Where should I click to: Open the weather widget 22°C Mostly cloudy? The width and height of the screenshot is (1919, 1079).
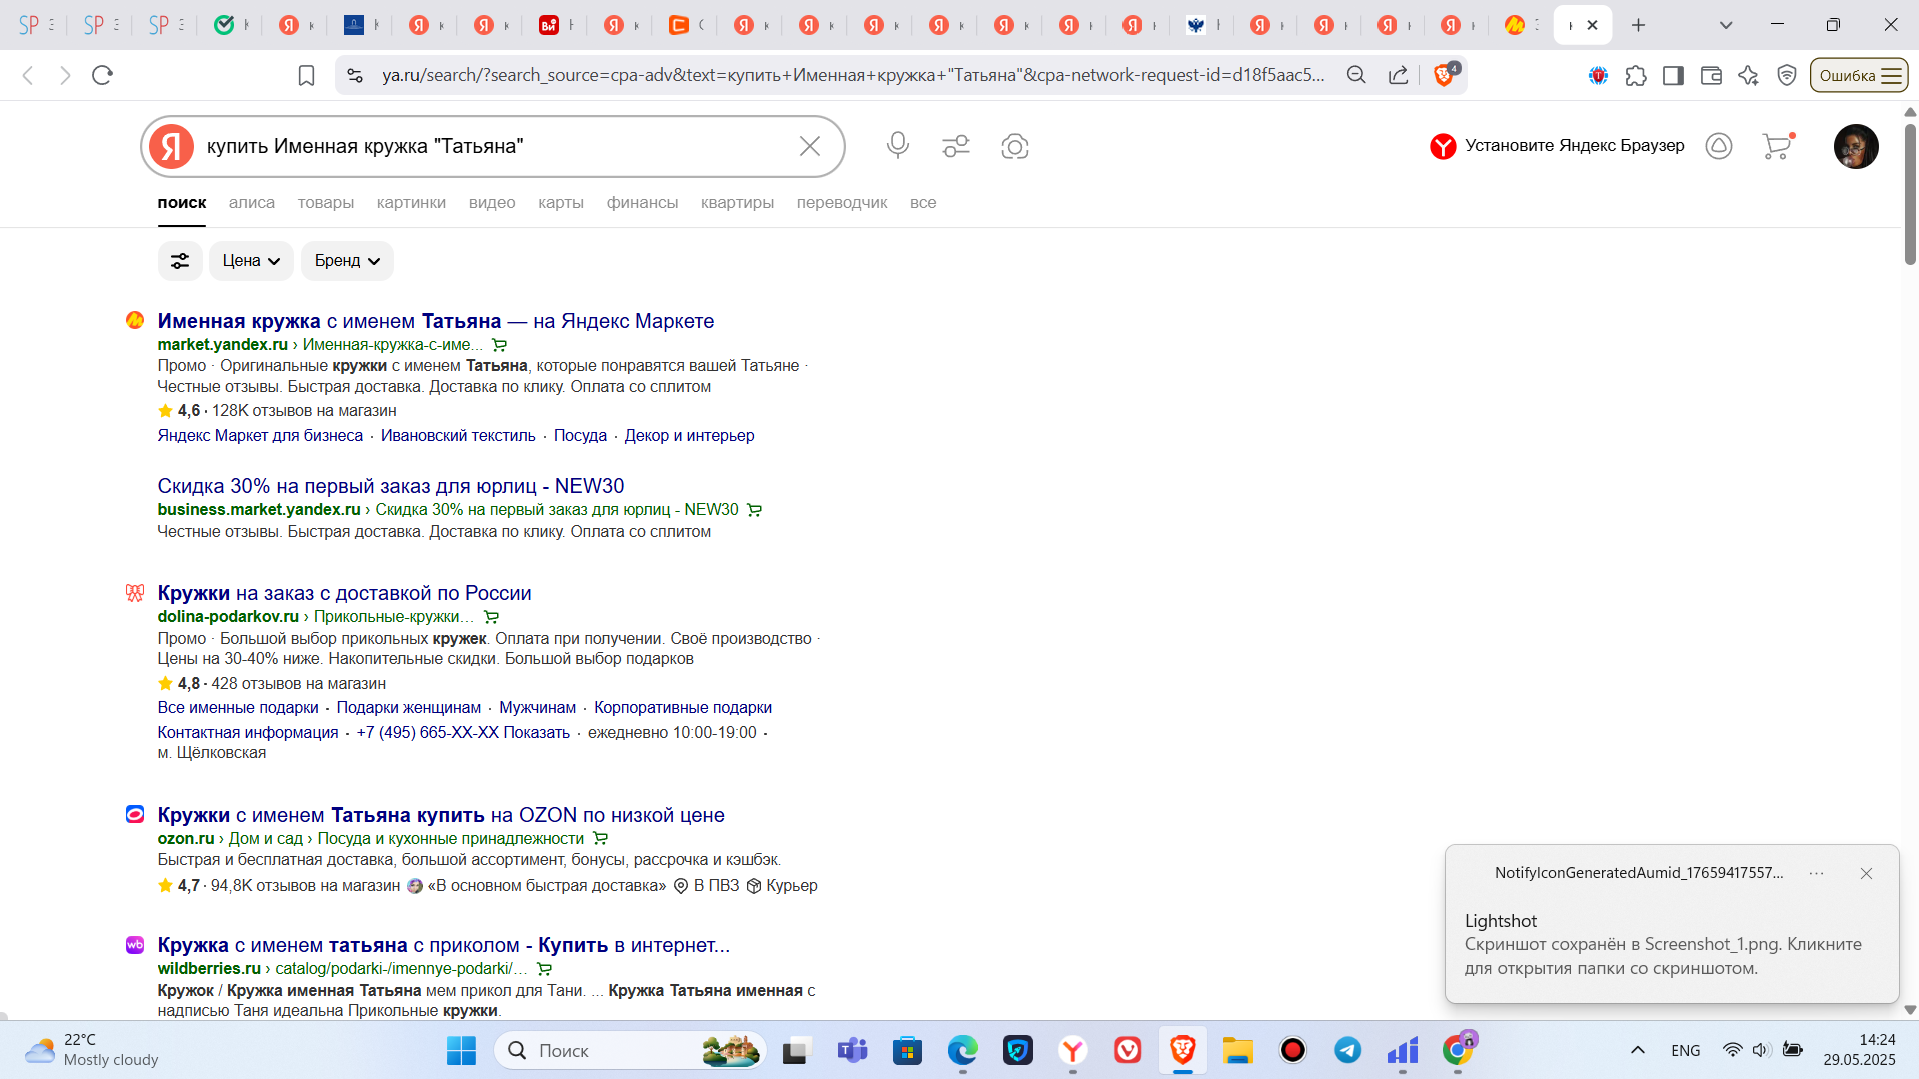tap(92, 1050)
